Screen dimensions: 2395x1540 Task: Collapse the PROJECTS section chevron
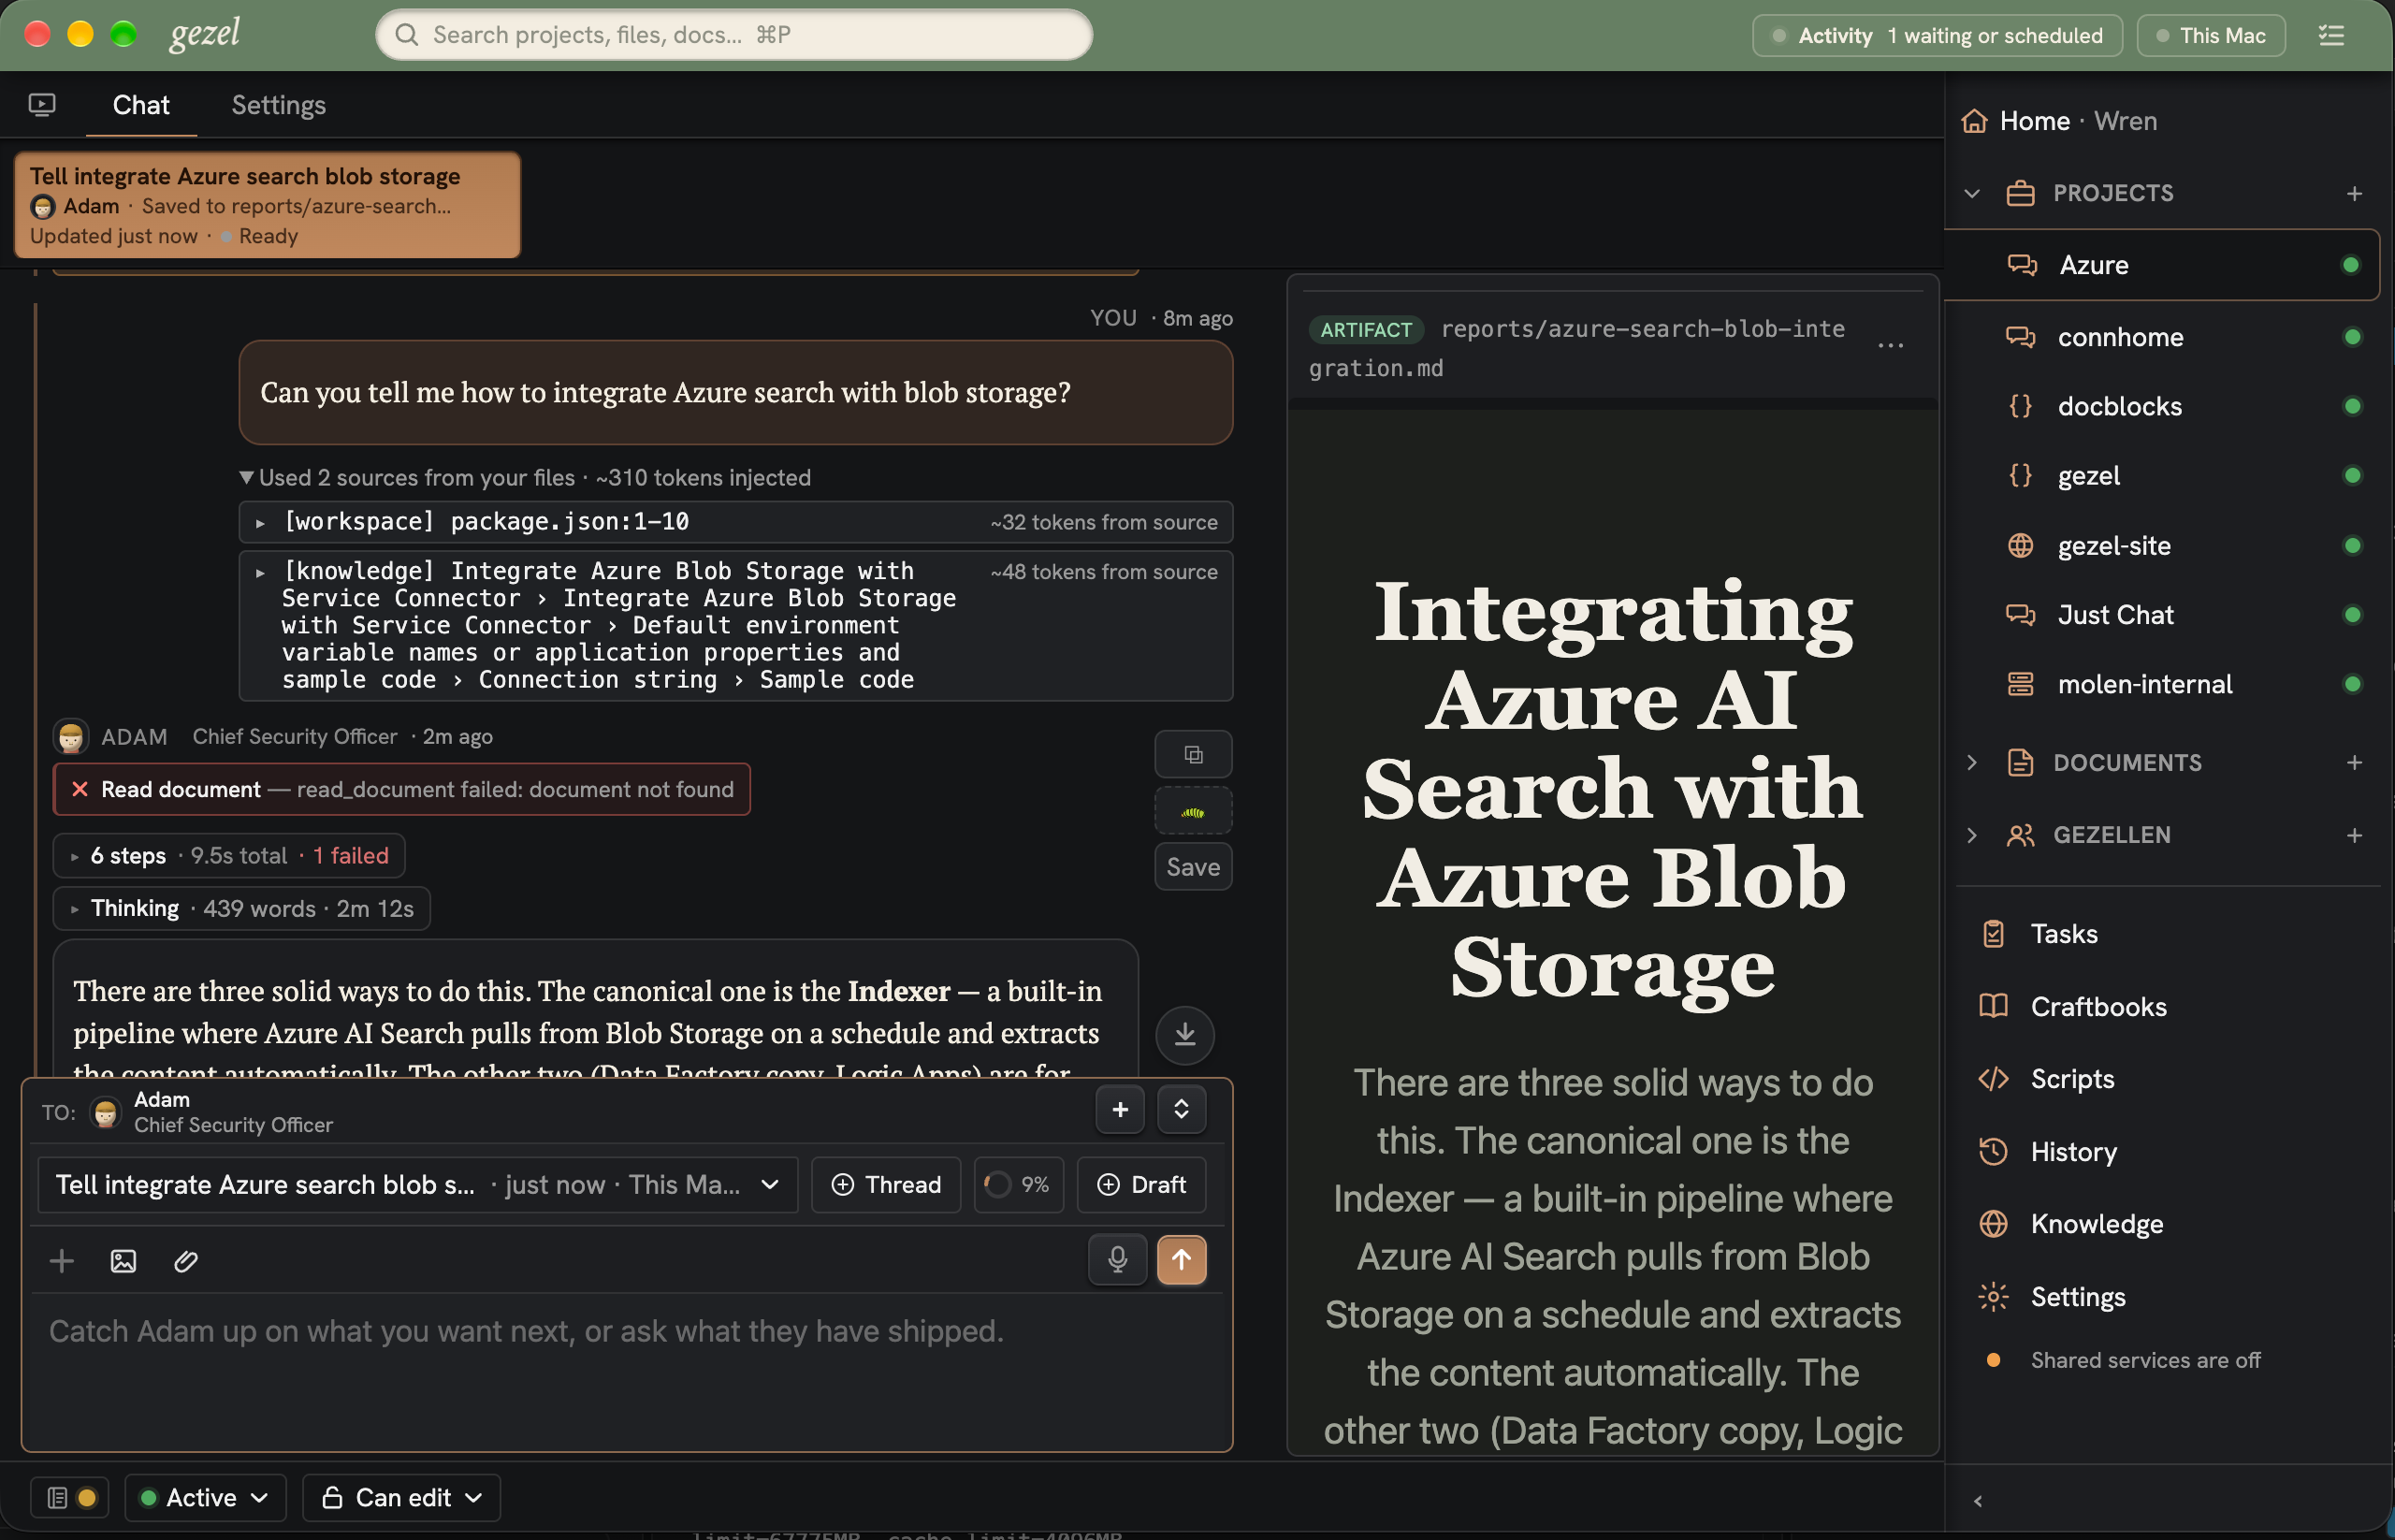click(1971, 193)
